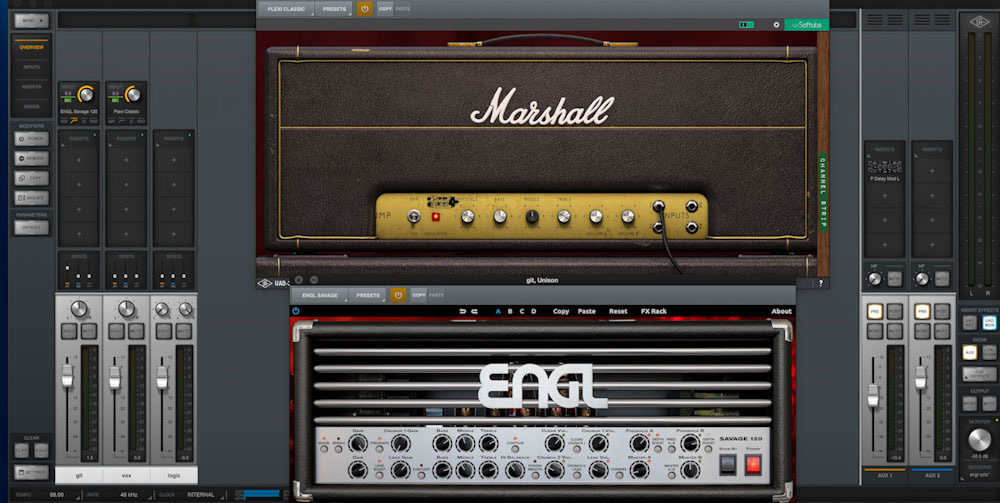Click the Marshall amp red power switch
The image size is (1000, 503).
436,216
